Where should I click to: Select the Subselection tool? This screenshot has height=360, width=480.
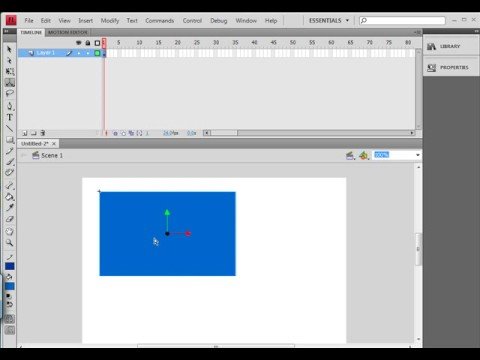(x=9, y=61)
